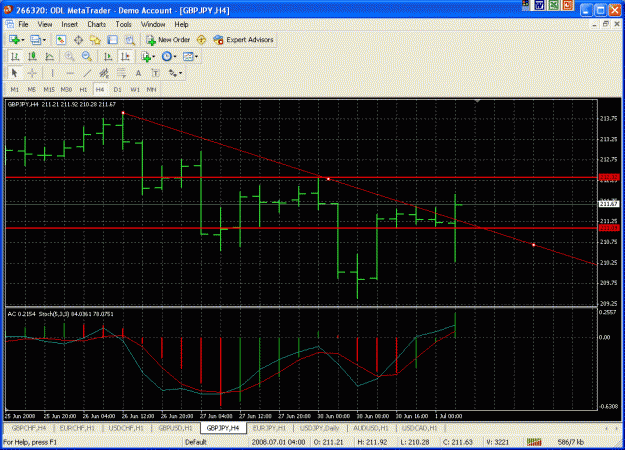Click the zoom out magnifier icon

coord(86,57)
